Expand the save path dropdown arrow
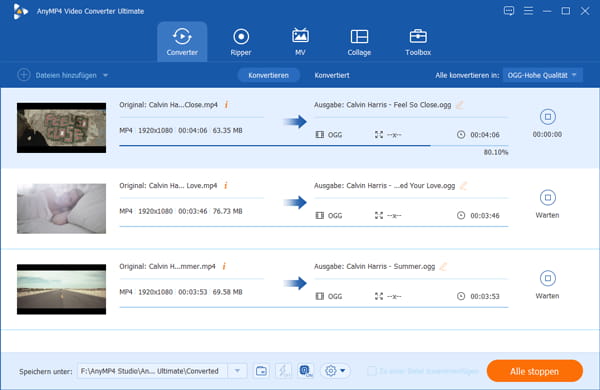This screenshot has width=600, height=390. point(237,371)
